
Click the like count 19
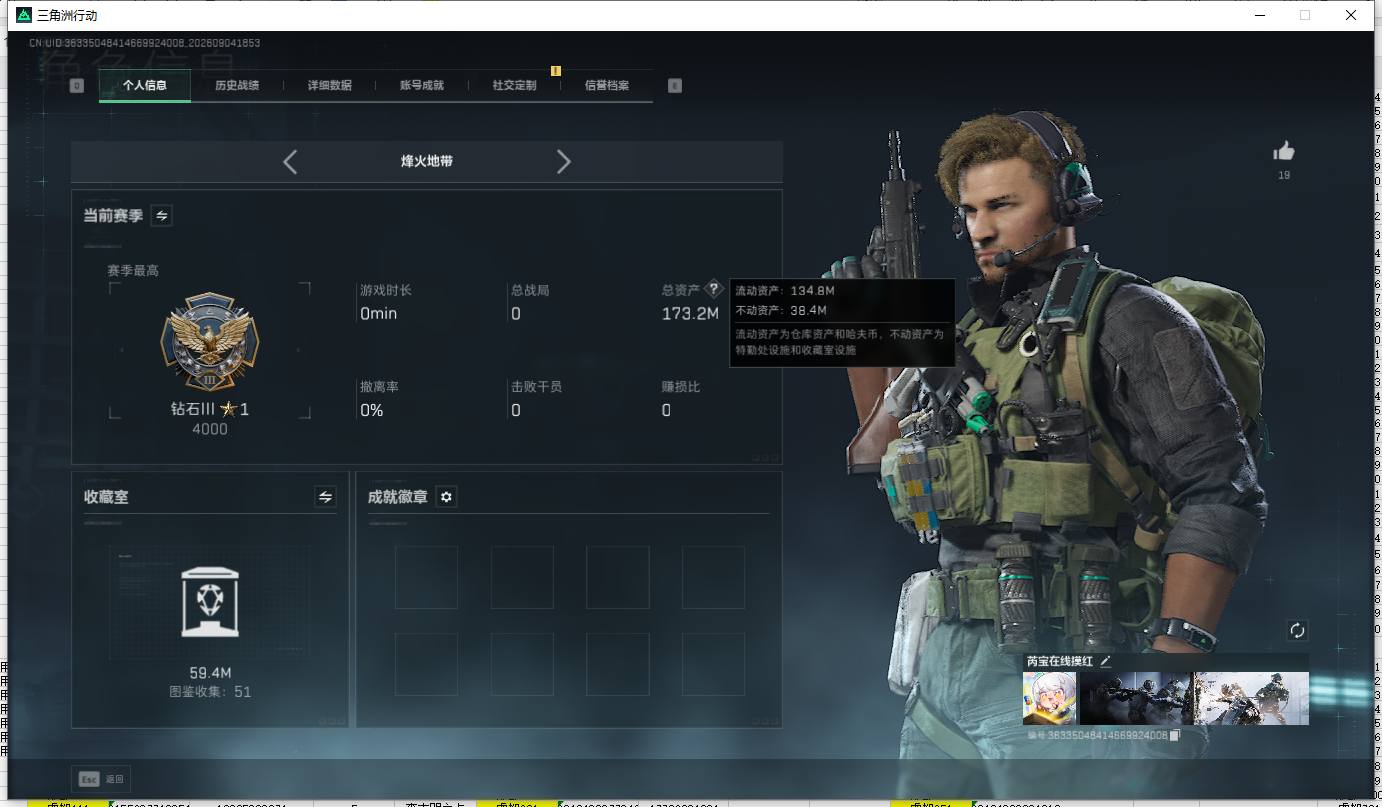point(1284,175)
